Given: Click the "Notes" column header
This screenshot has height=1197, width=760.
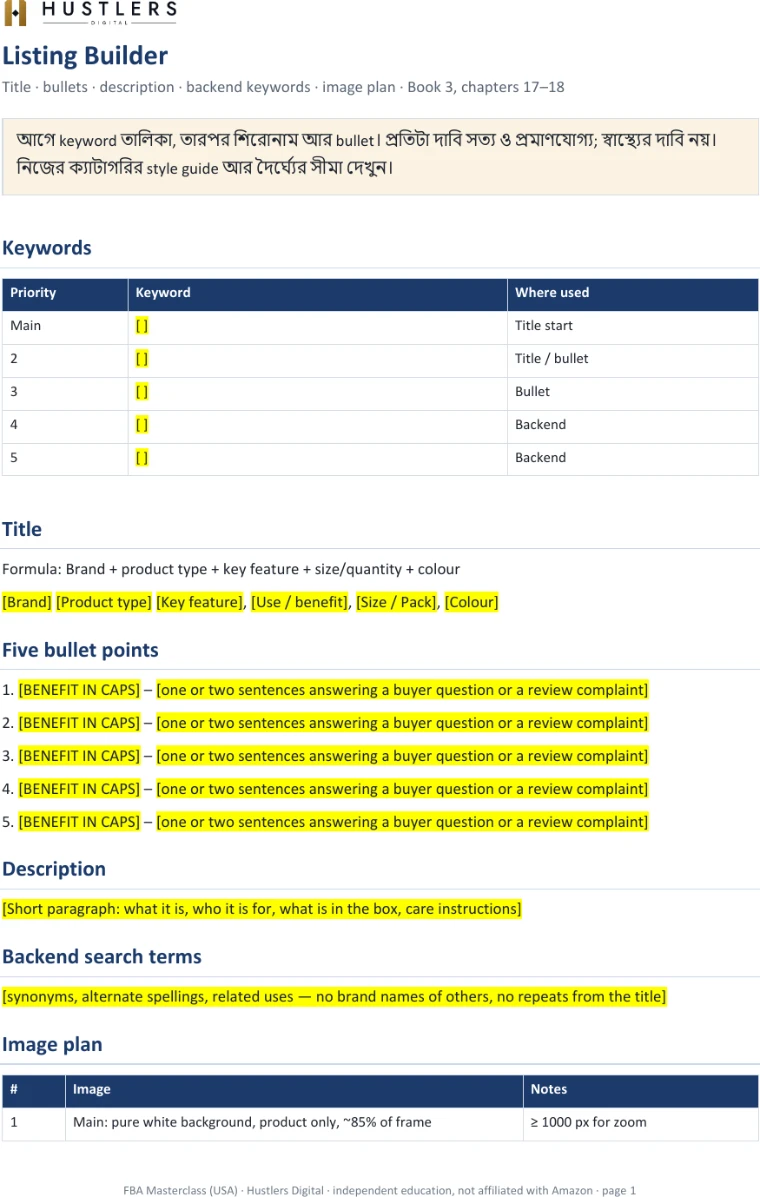Looking at the screenshot, I should [641, 1090].
